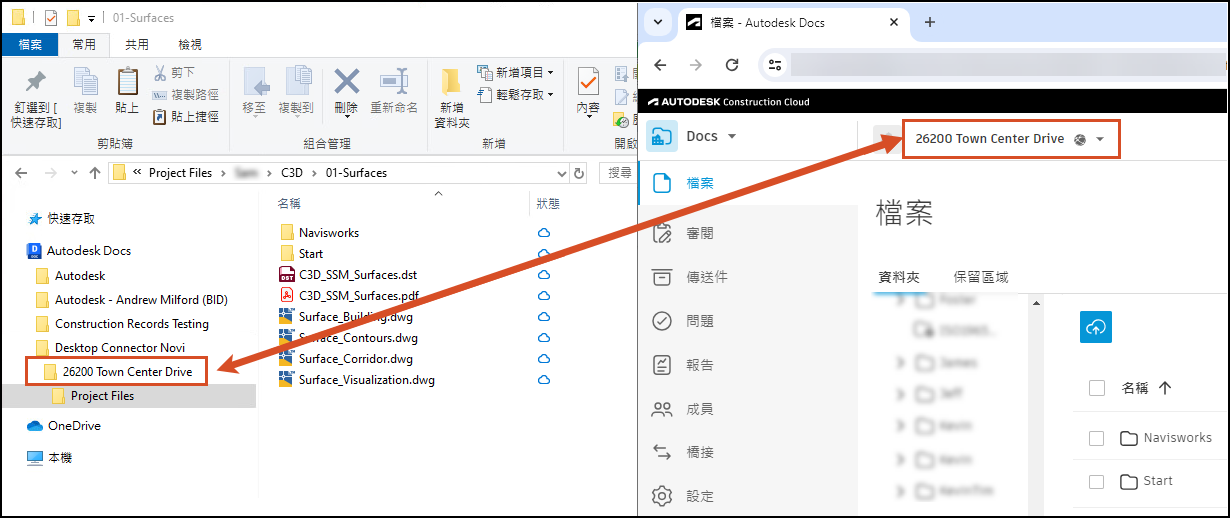
Task: Click Explorer address bar refresh button
Action: point(577,173)
